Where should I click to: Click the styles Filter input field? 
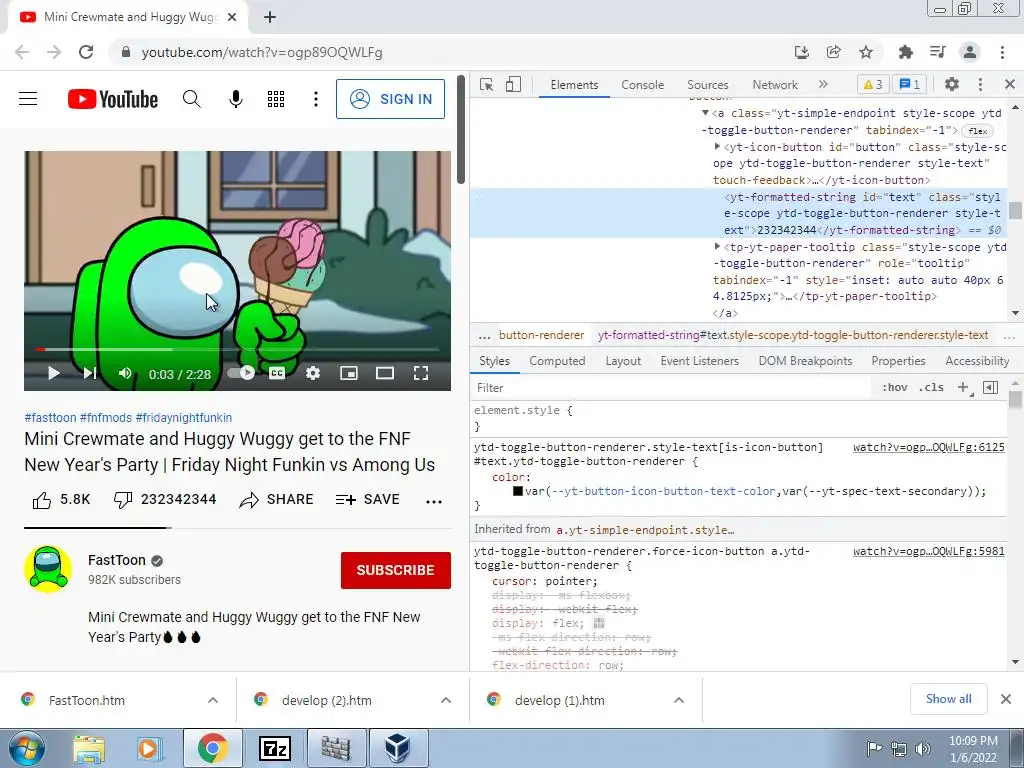(x=673, y=388)
